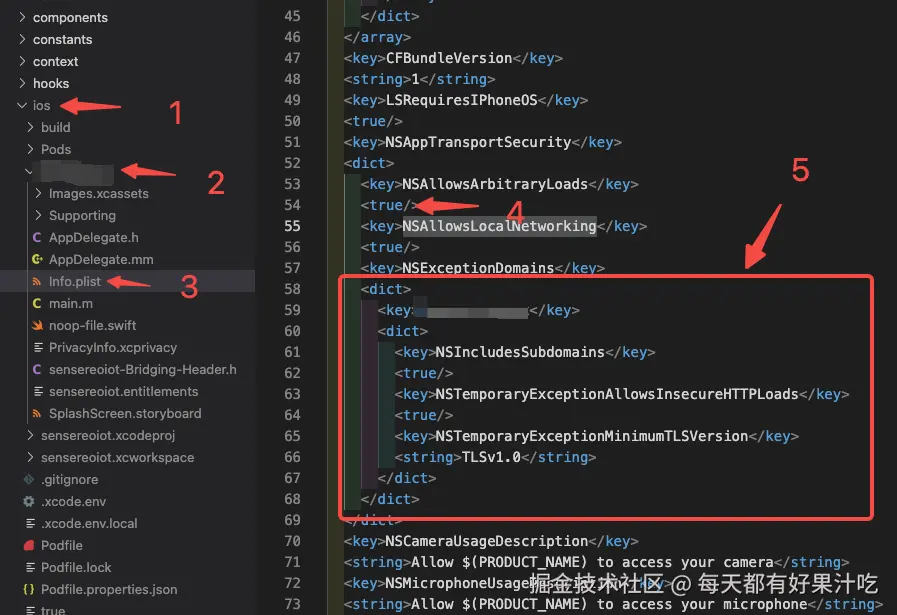The image size is (897, 615).
Task: Click the JSON braces icon beside Podfile.properties.json
Action: point(29,589)
